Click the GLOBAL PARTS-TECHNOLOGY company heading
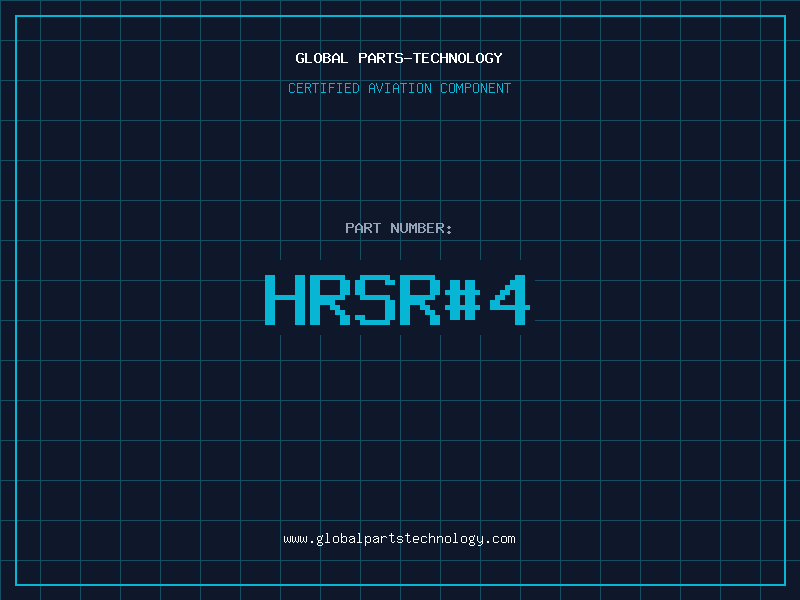The width and height of the screenshot is (800, 600). (x=399, y=58)
